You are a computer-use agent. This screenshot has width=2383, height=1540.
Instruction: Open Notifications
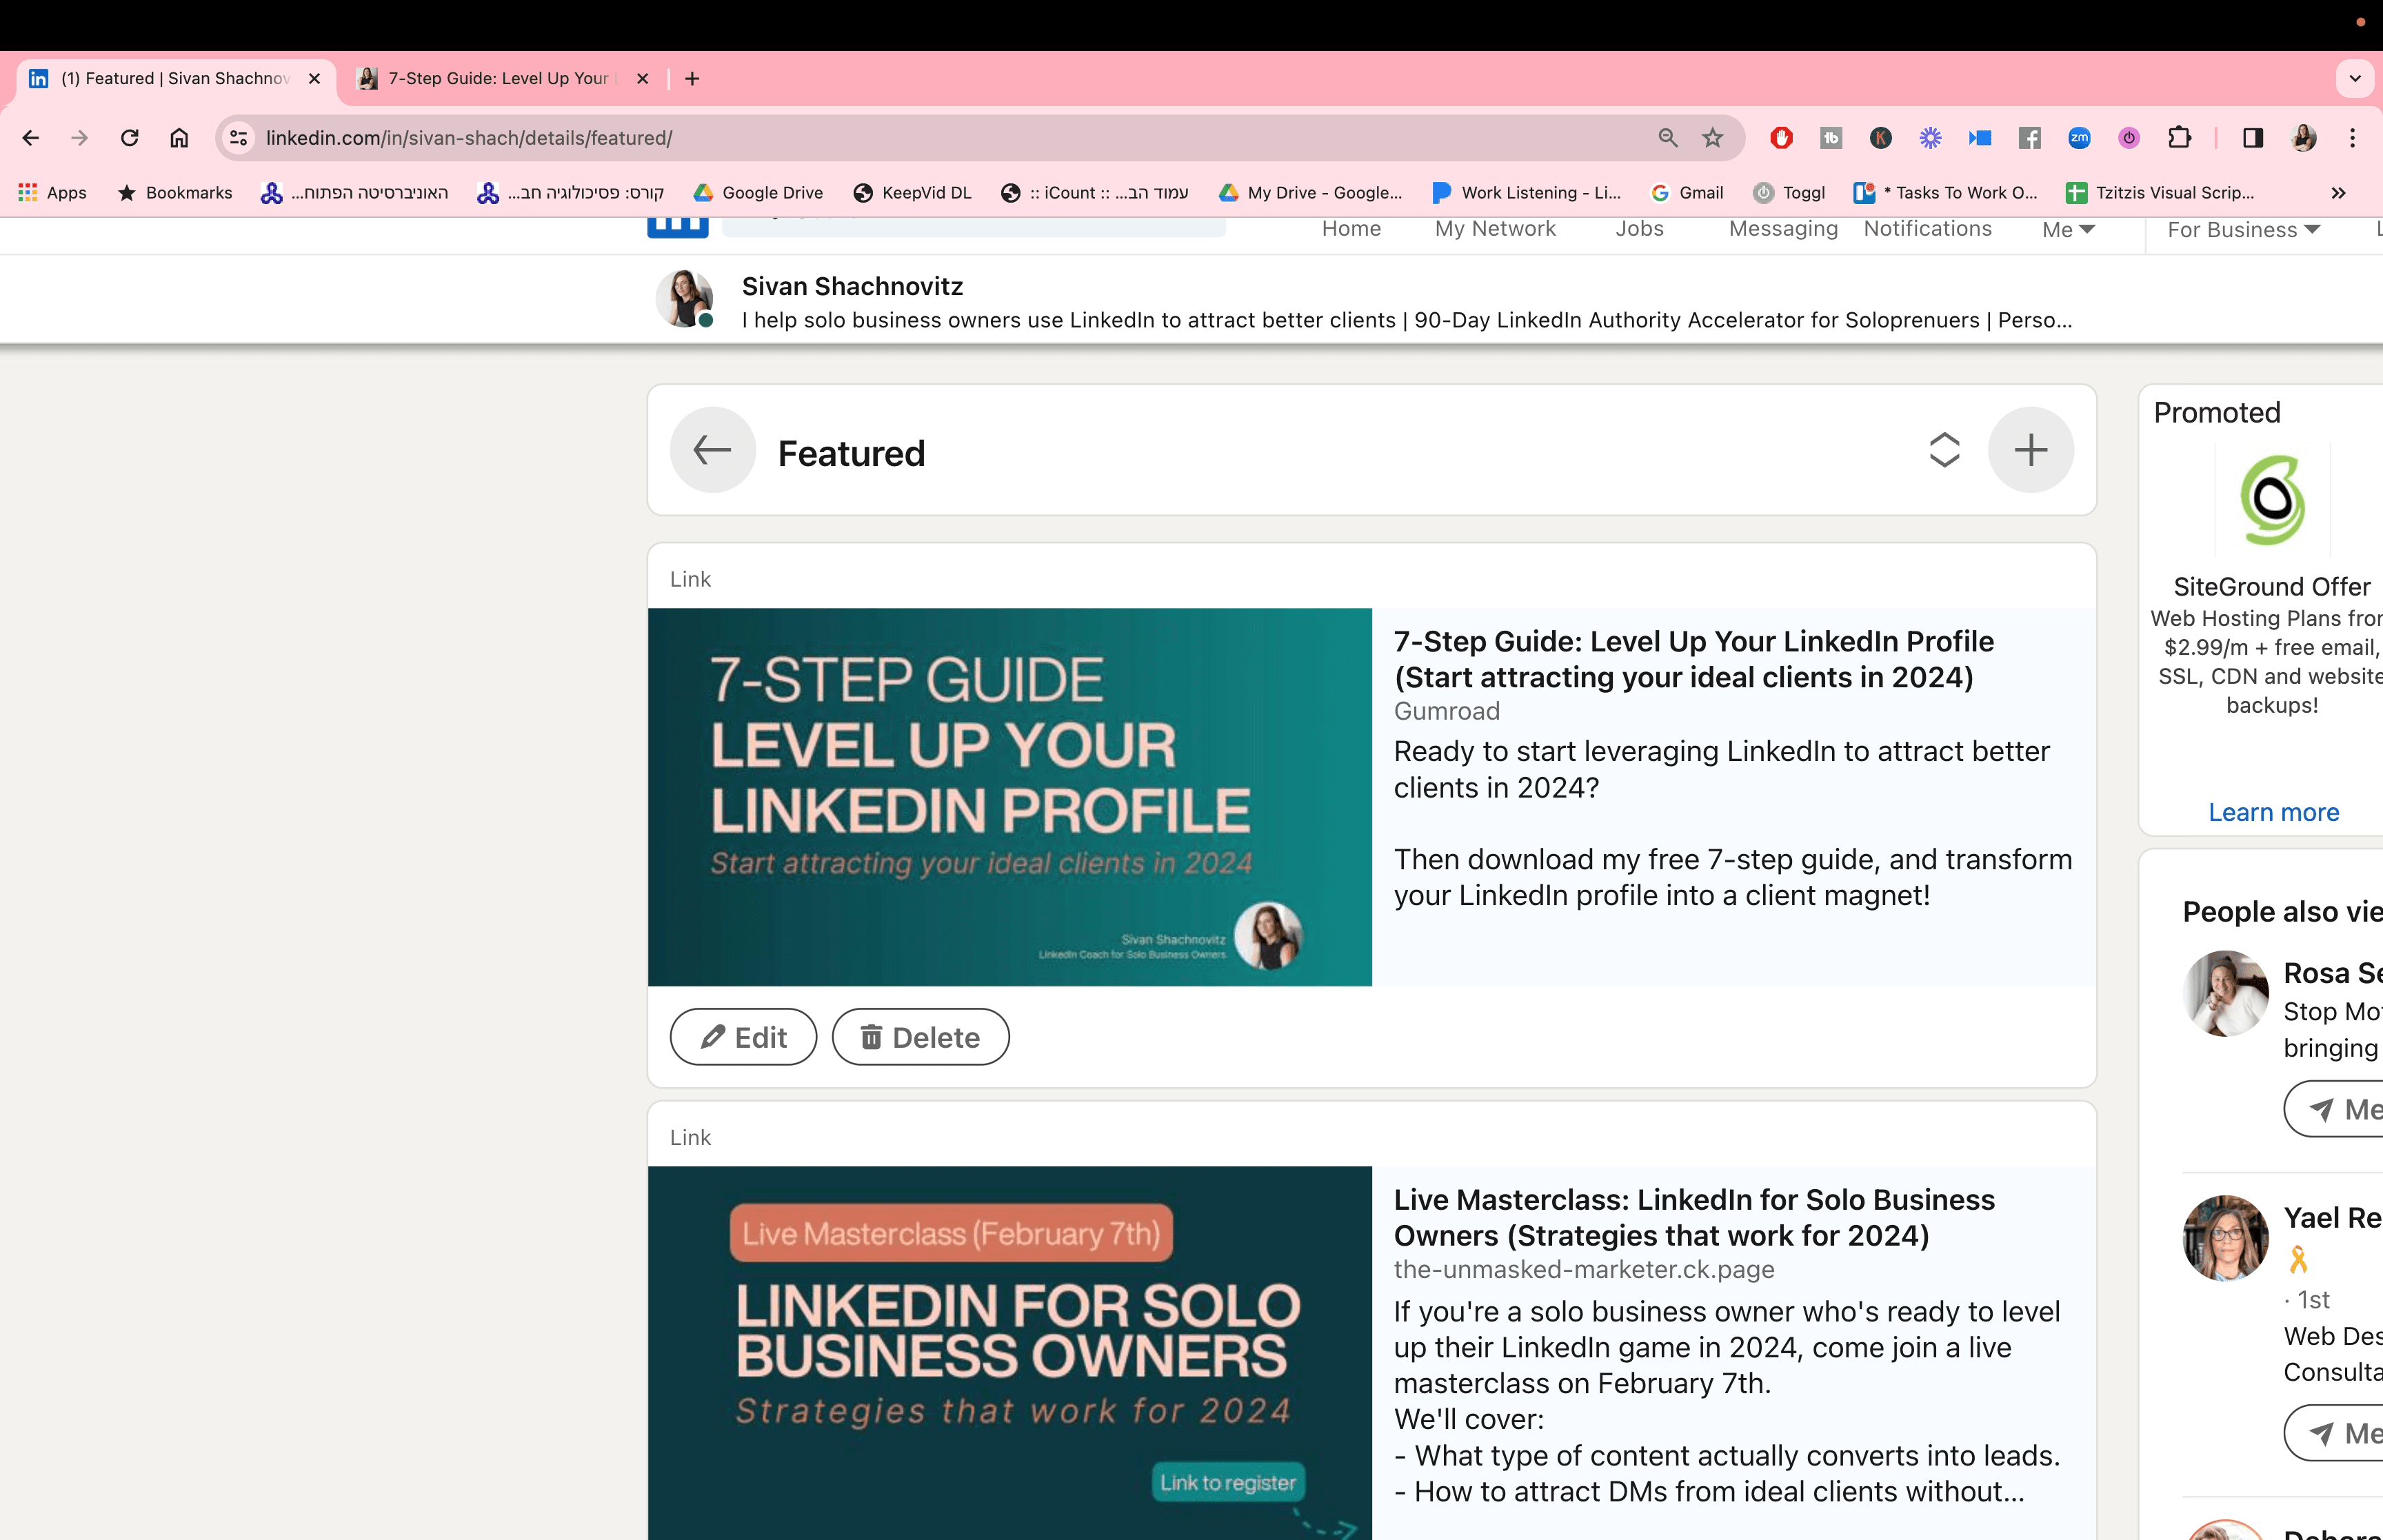1928,229
